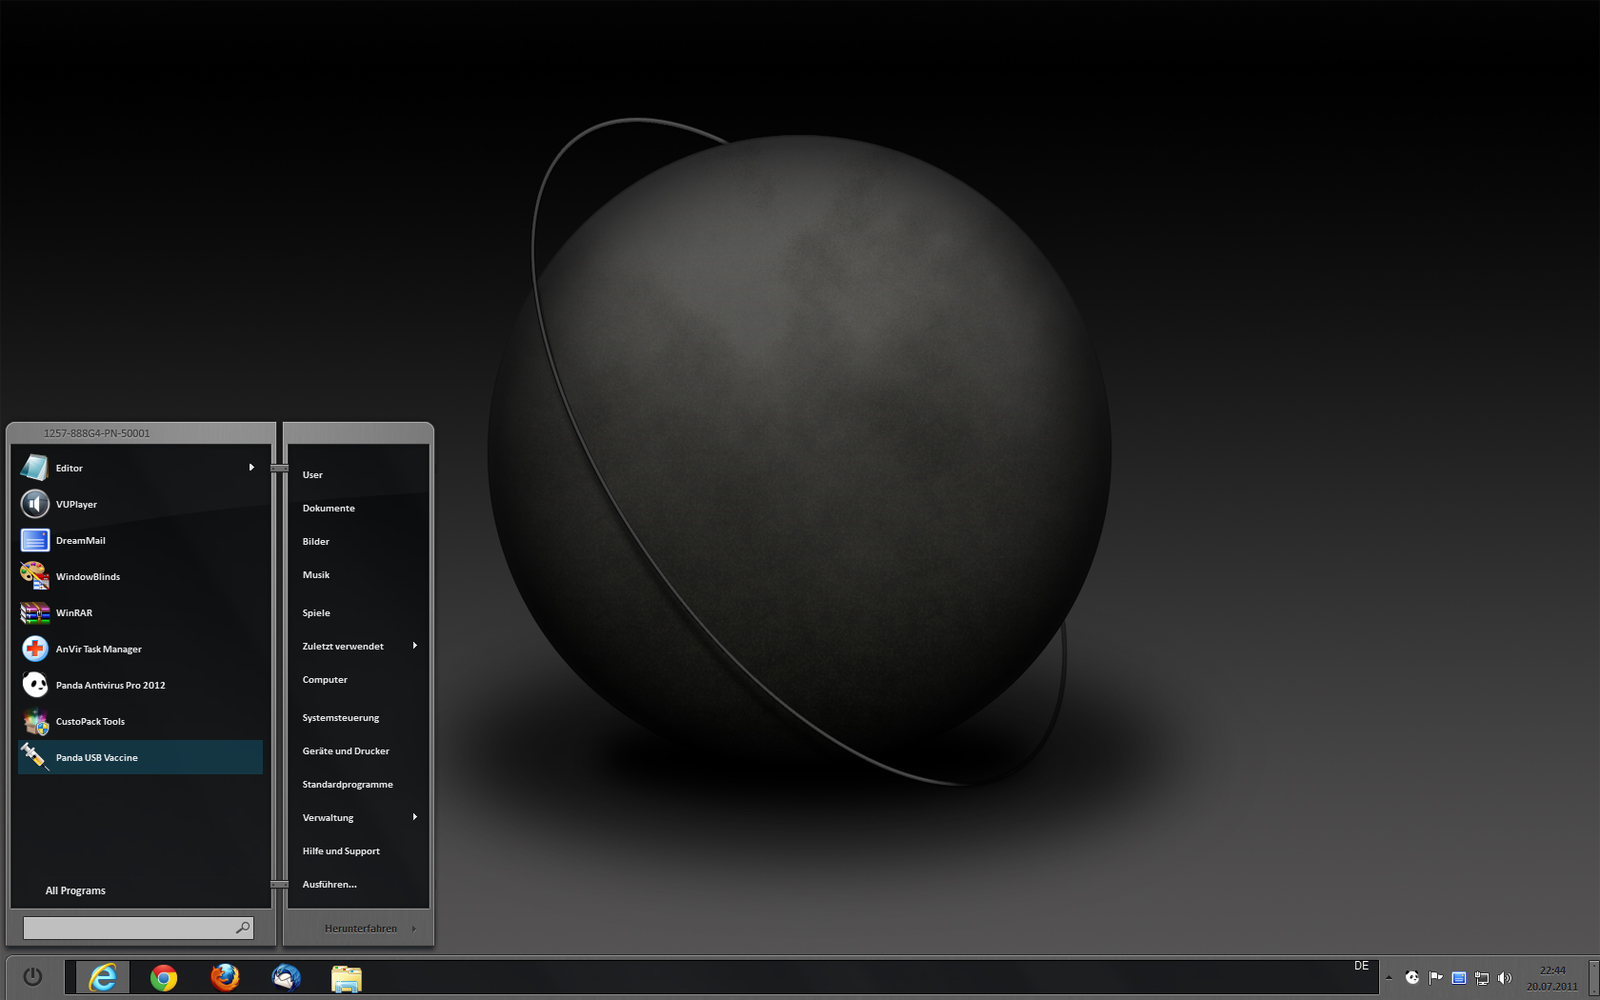
Task: Select Geräte und Drucker menu entry
Action: click(x=346, y=751)
